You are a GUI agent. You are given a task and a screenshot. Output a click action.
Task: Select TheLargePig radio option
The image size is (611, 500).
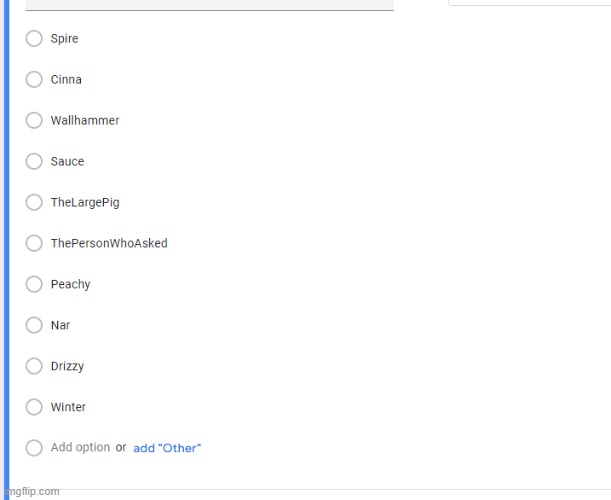[34, 203]
